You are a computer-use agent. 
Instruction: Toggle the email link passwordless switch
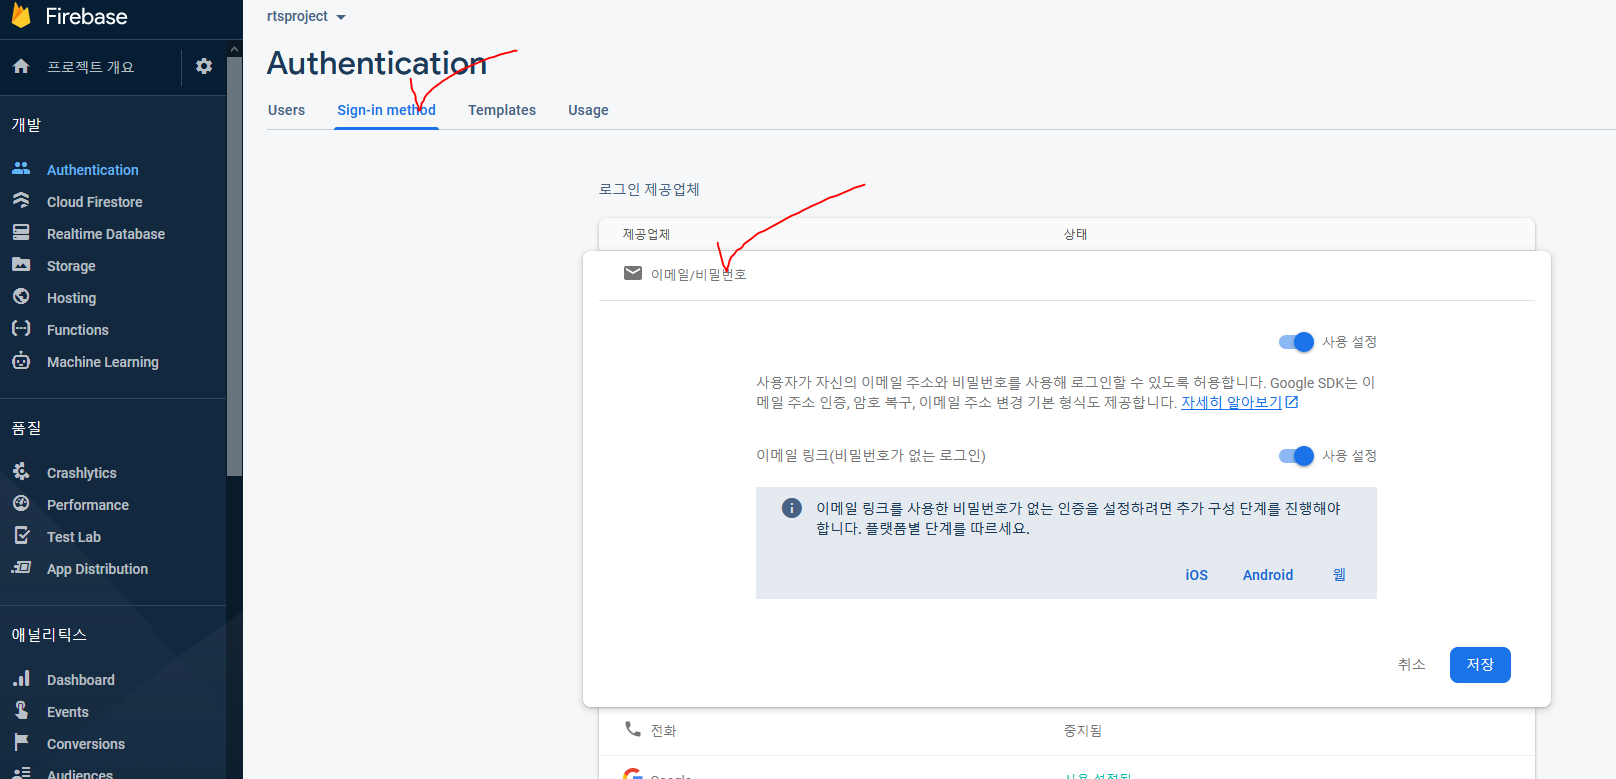(1296, 456)
